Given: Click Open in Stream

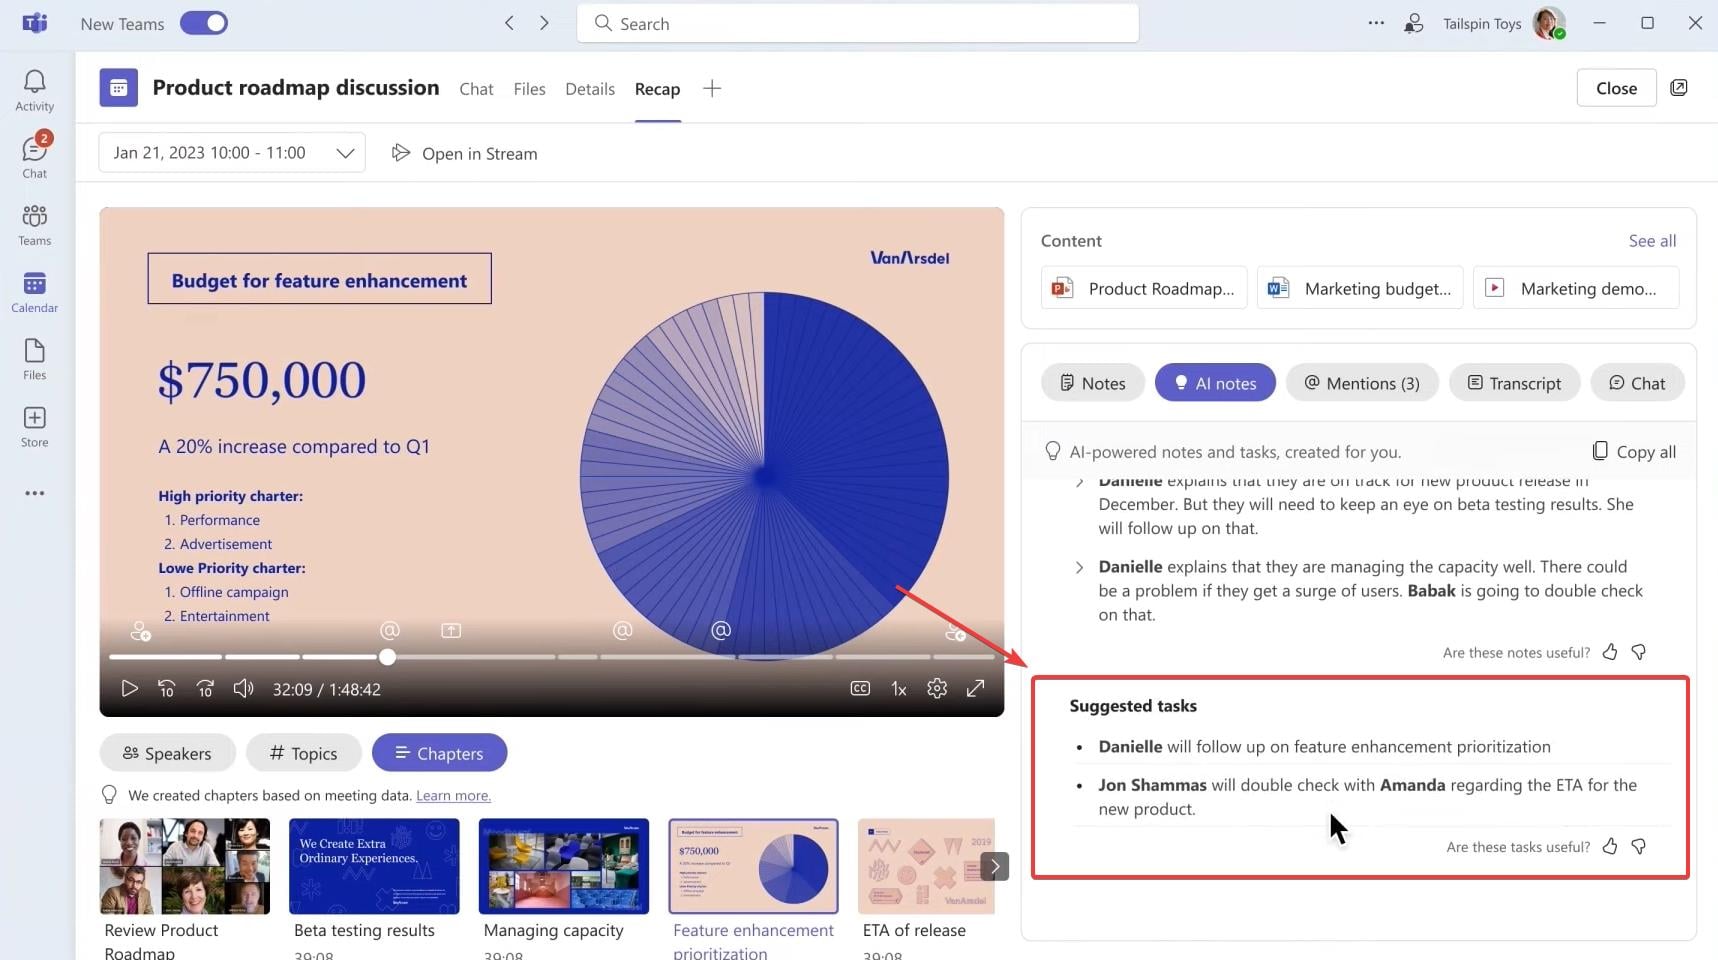Looking at the screenshot, I should point(465,153).
